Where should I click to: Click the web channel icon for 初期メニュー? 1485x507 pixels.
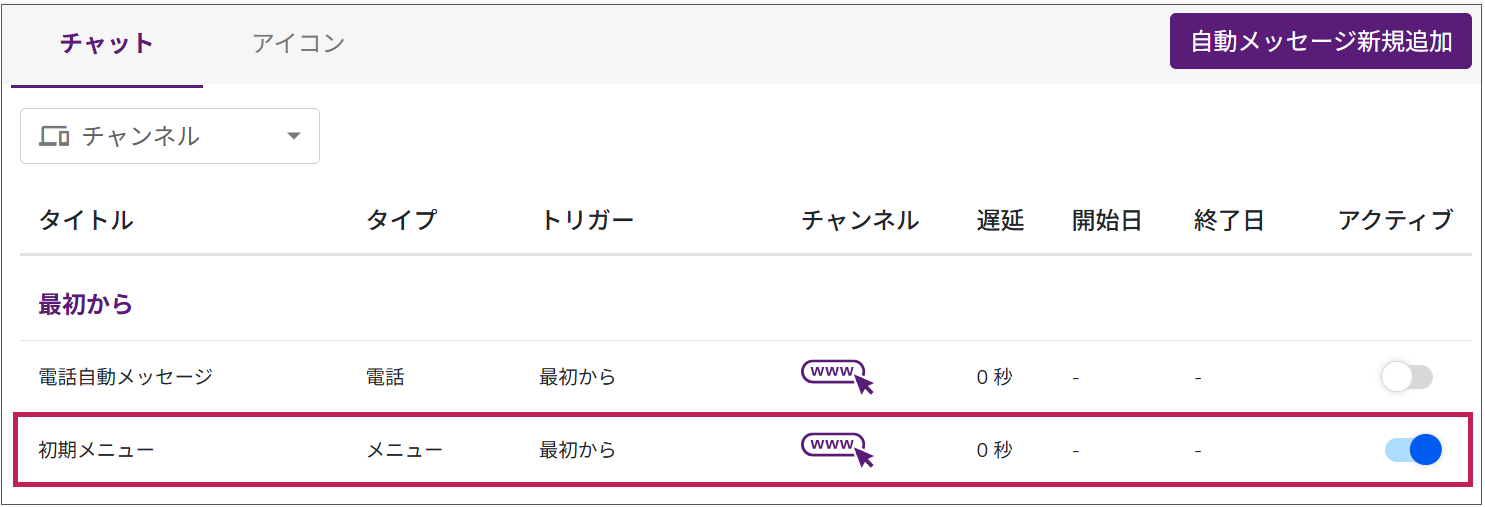point(838,450)
